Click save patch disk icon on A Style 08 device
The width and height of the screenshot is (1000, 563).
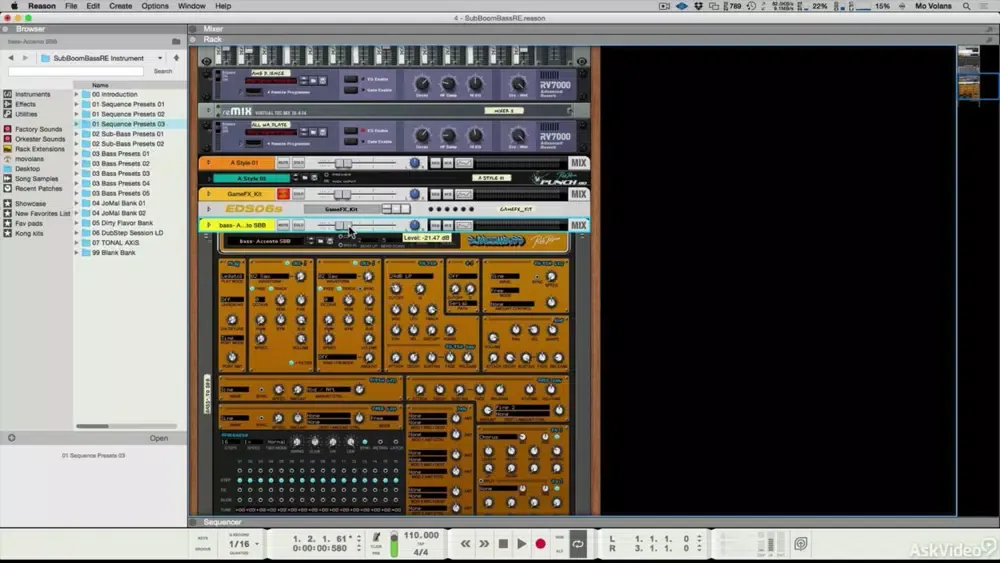[314, 178]
